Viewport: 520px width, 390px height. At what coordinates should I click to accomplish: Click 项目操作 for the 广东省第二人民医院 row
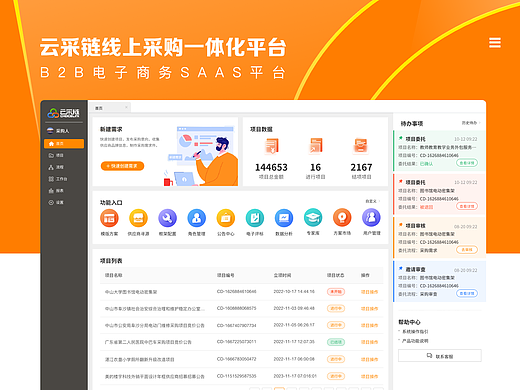(369, 342)
